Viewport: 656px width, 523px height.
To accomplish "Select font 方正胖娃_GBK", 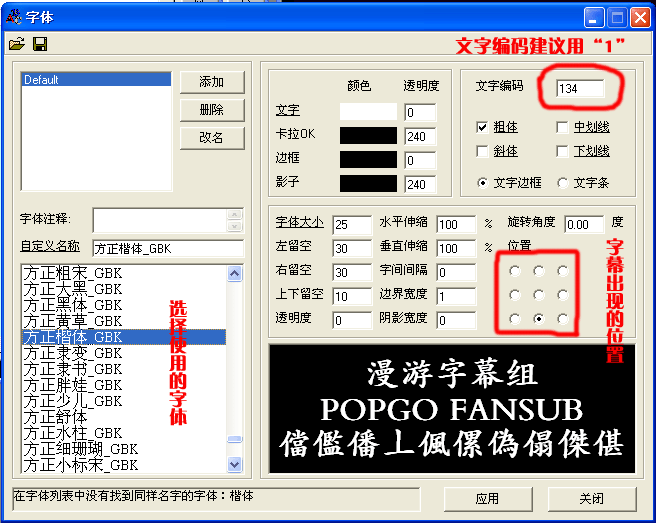I will [124, 385].
